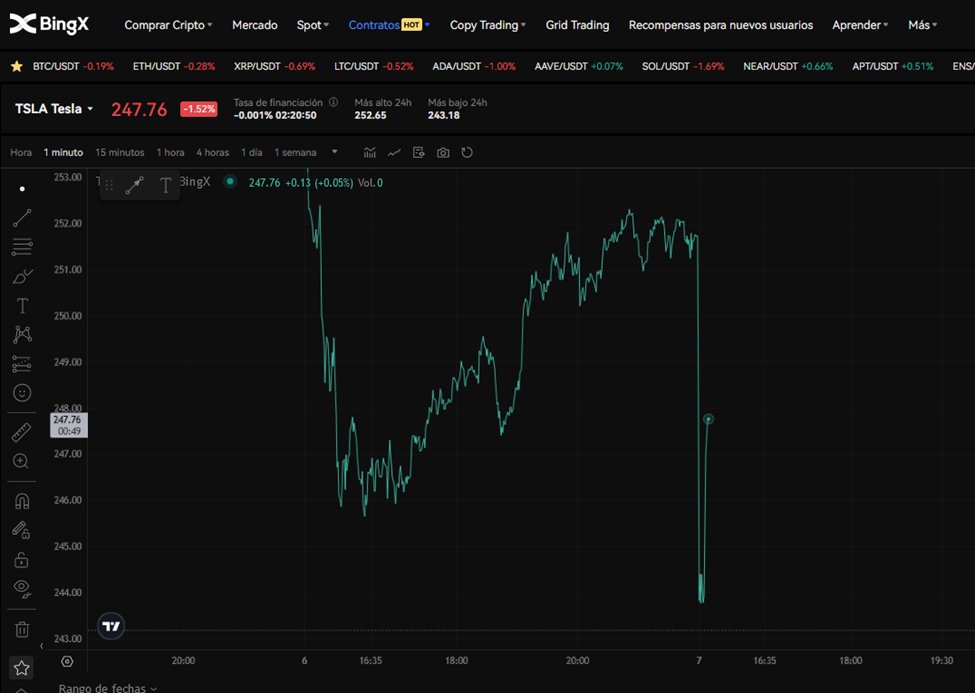Open the chart template save icon
Viewport: 975px width, 693px height.
(418, 152)
